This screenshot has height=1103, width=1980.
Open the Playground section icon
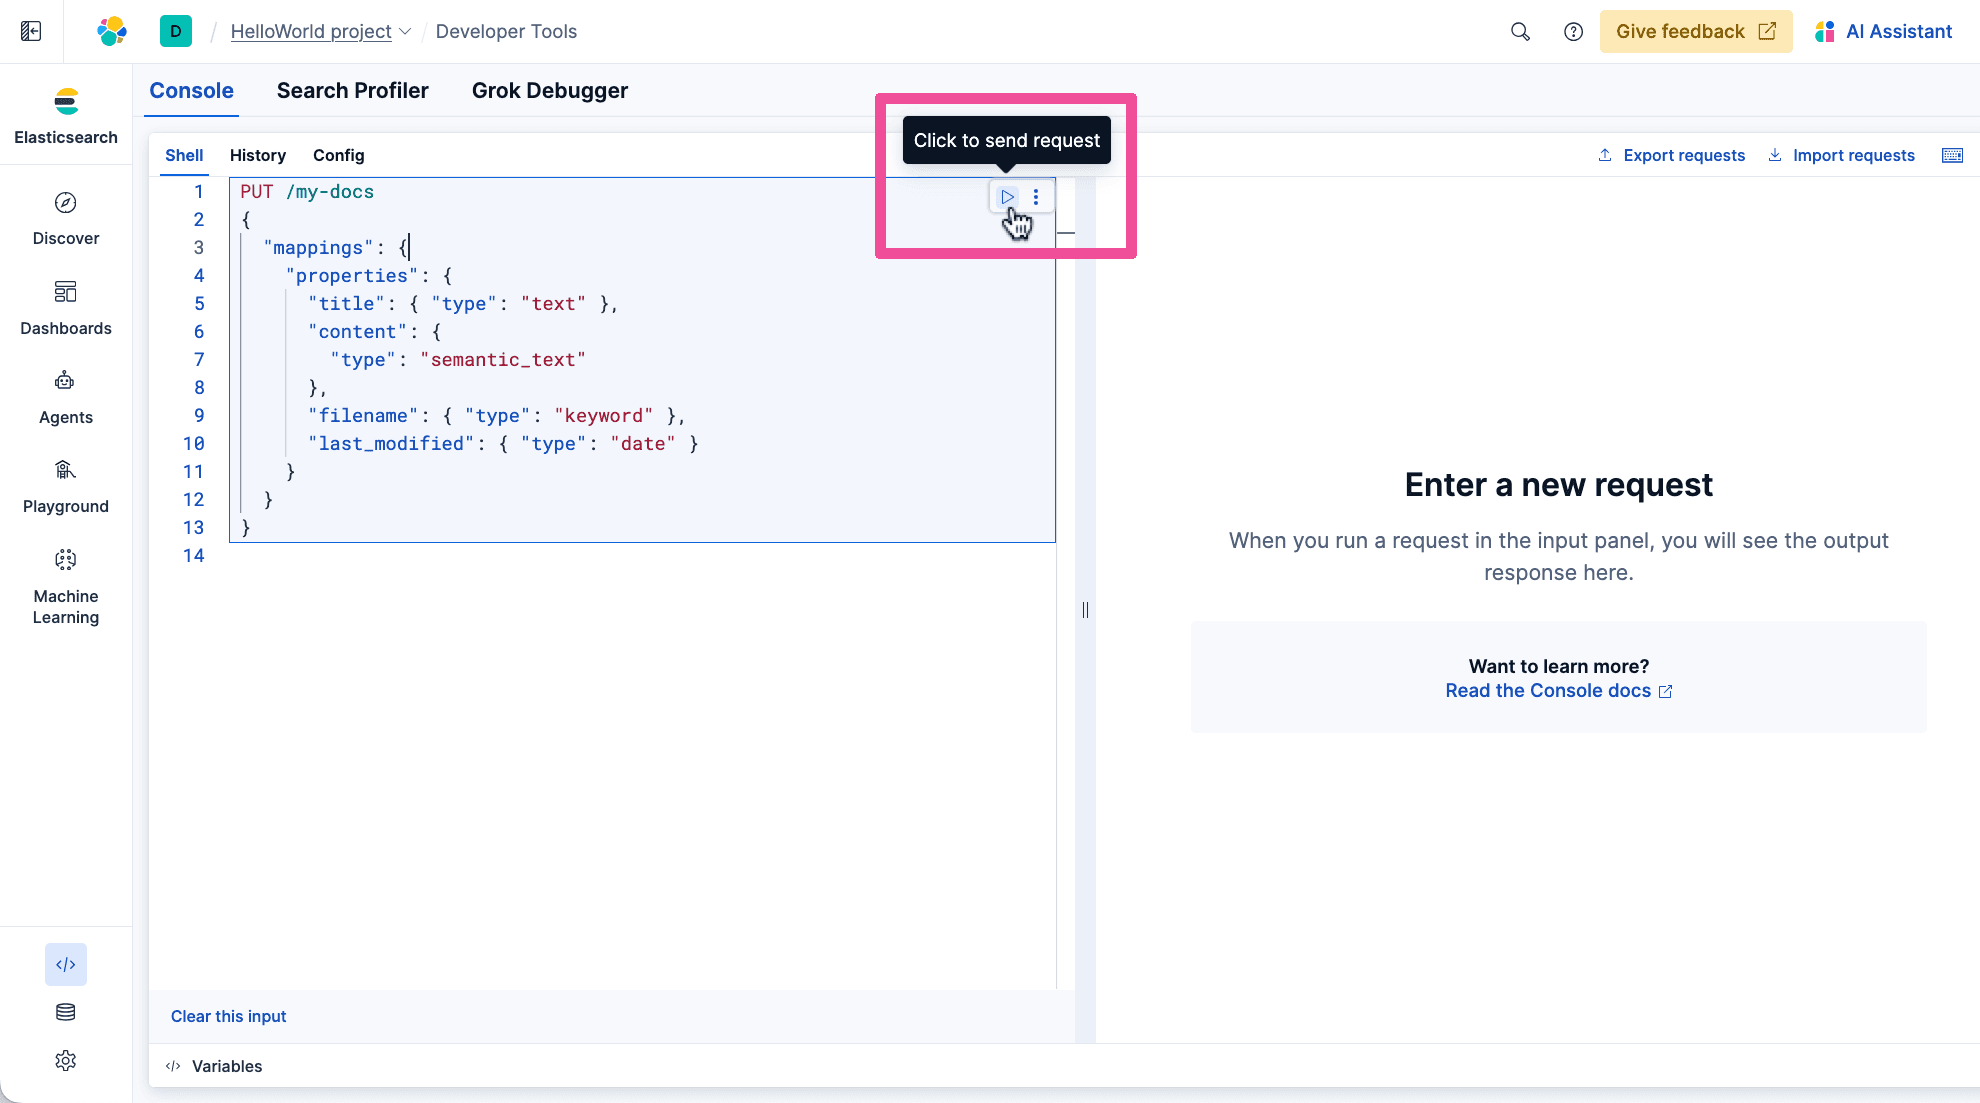point(65,470)
